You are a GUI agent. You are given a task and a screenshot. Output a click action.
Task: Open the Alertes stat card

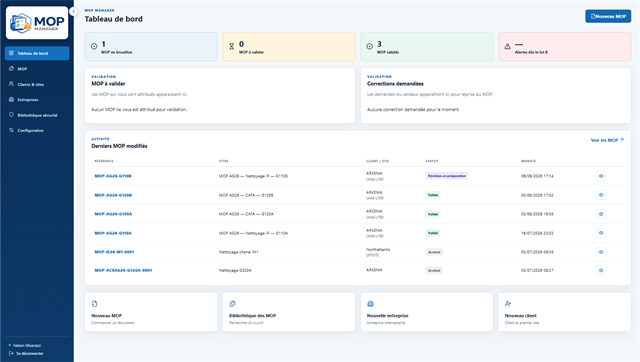564,47
